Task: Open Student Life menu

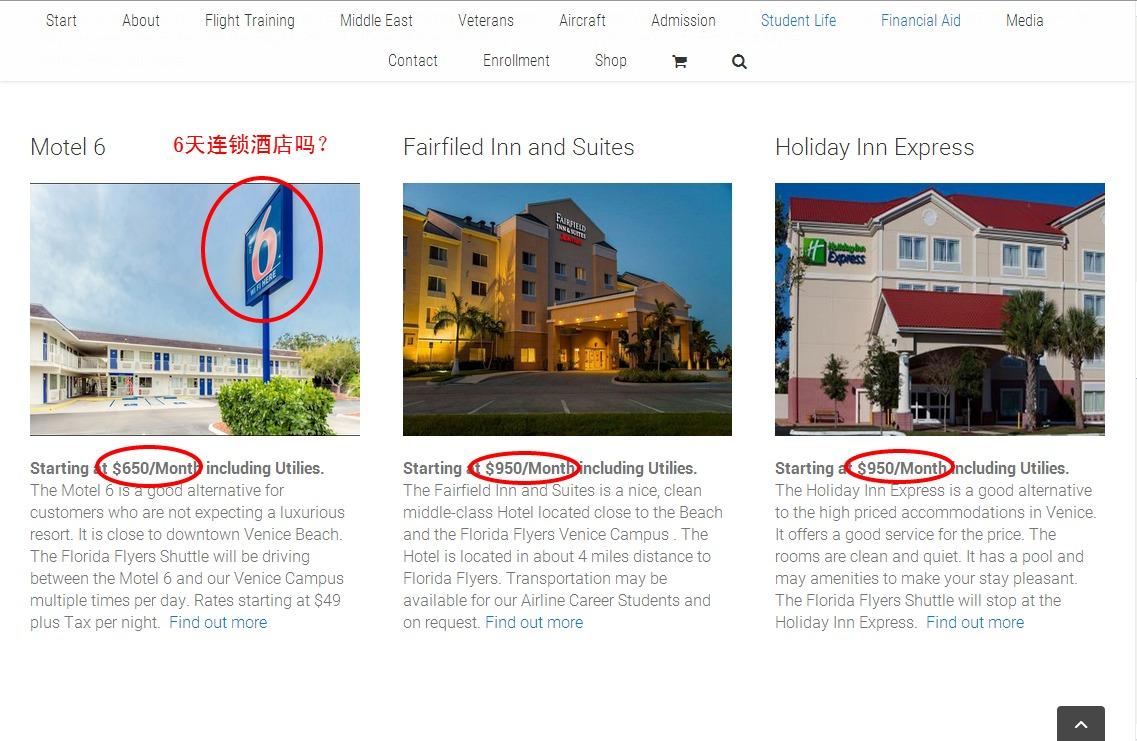Action: (798, 20)
